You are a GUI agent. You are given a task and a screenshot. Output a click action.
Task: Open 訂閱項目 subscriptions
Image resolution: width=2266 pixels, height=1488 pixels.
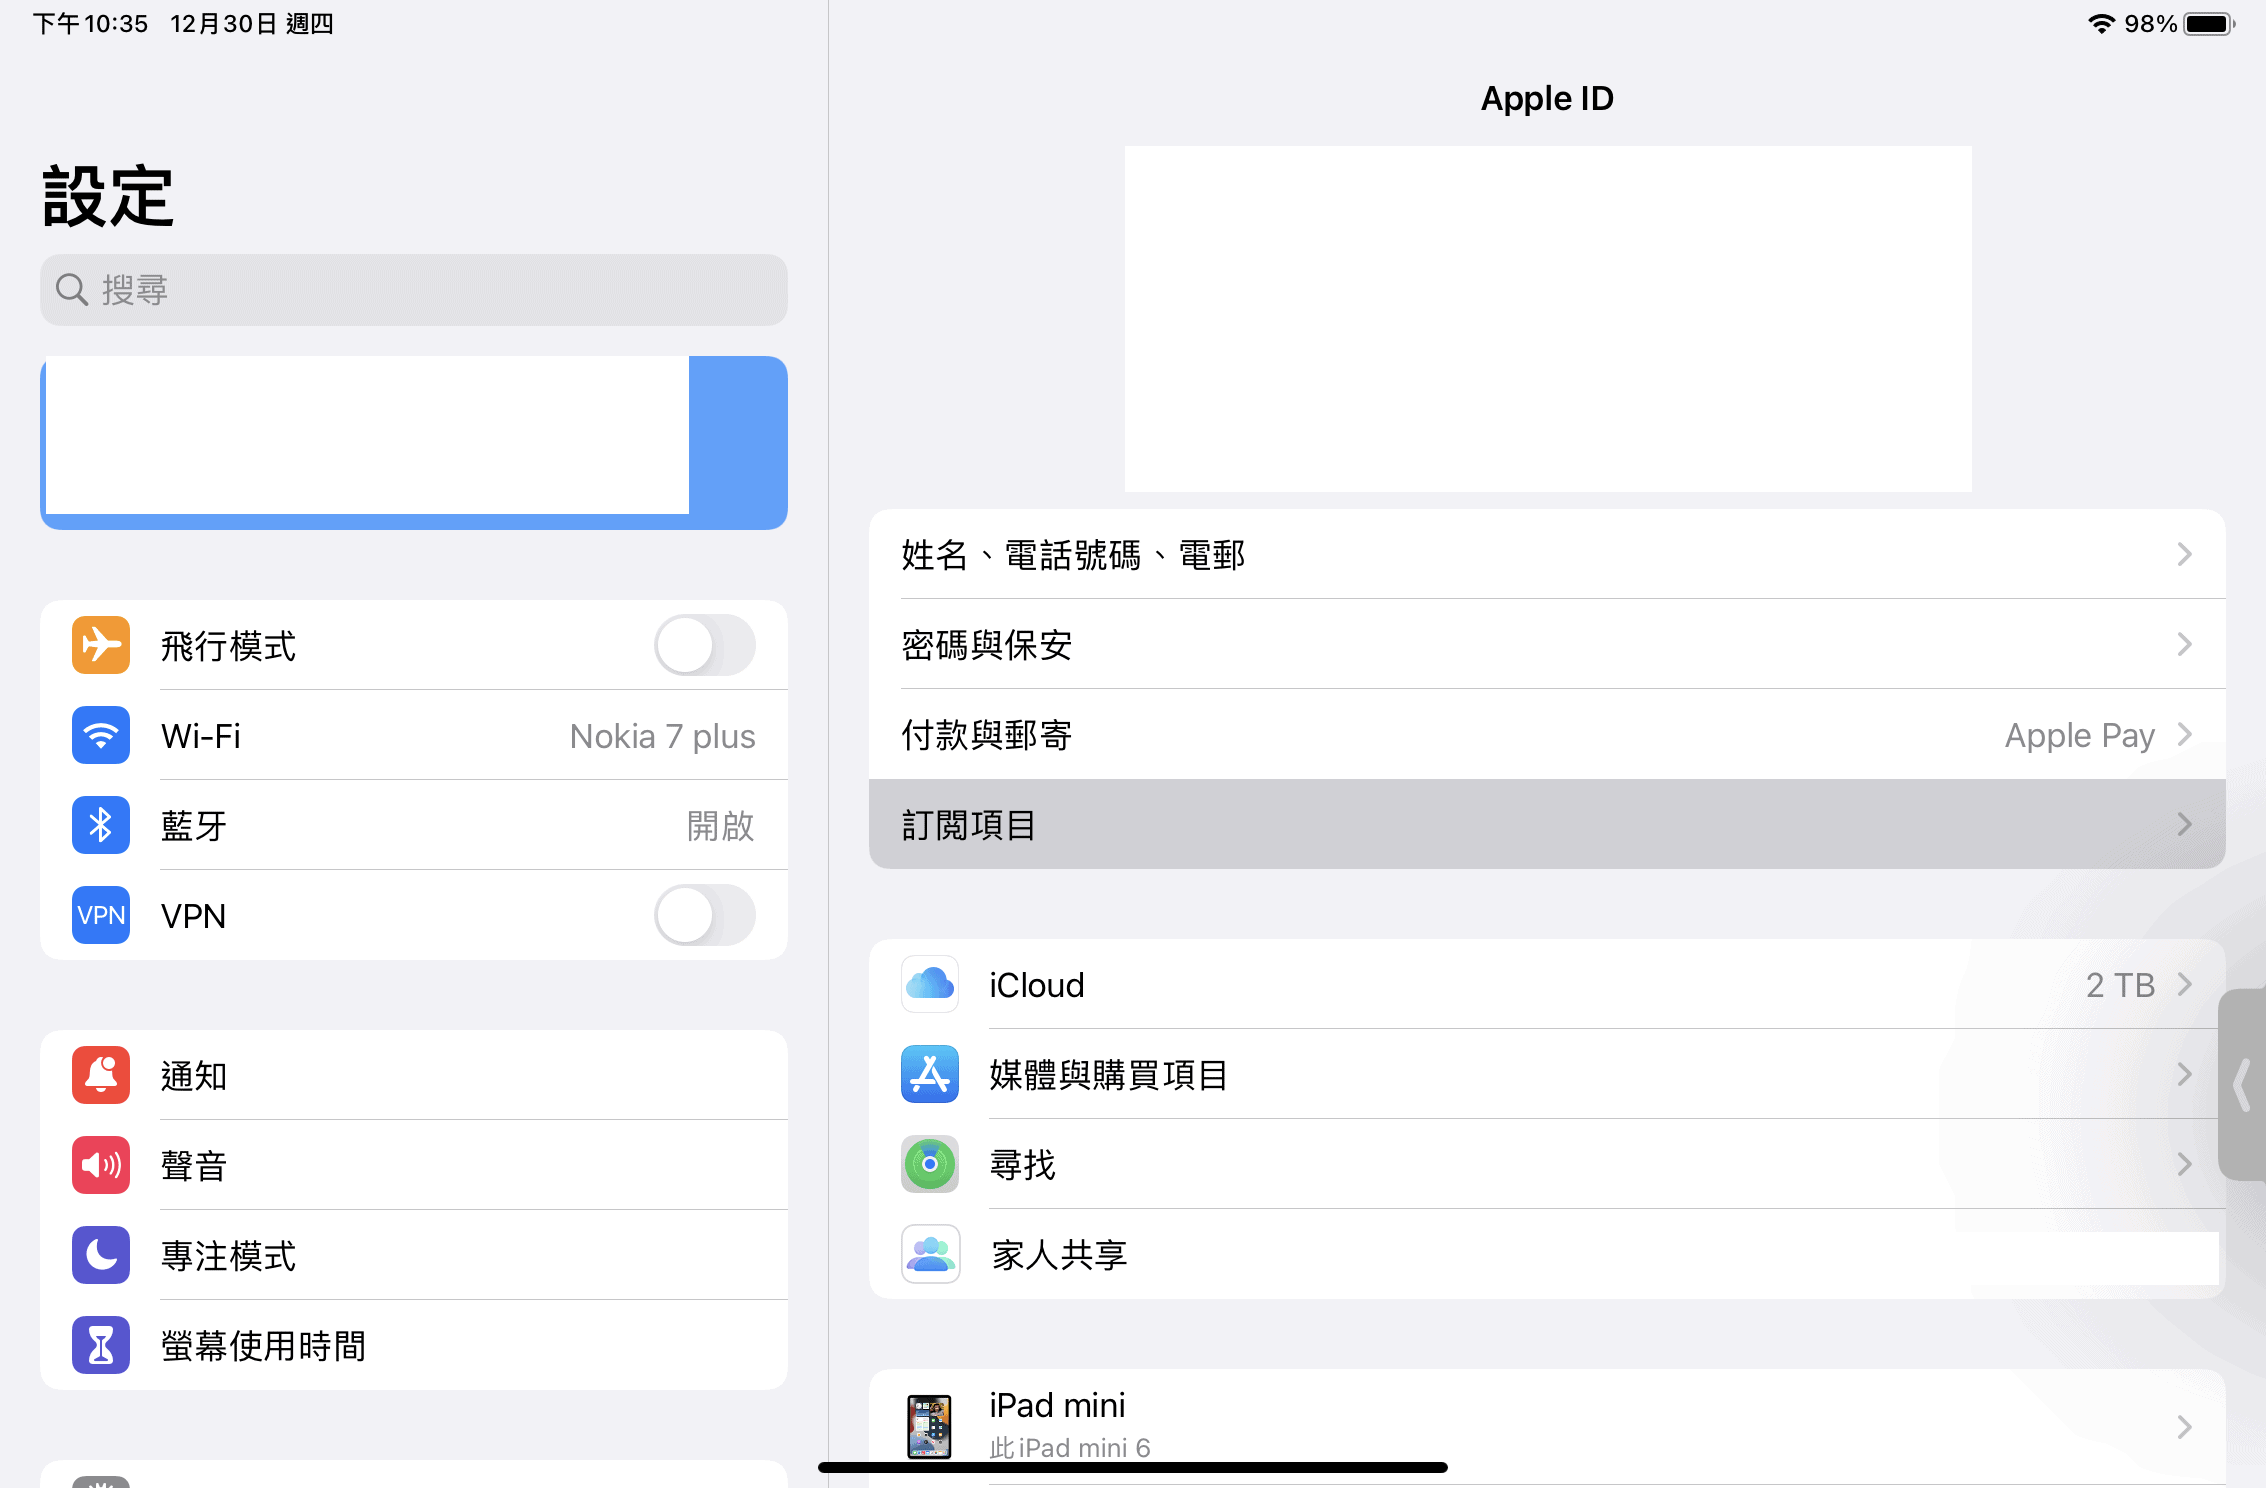pos(1547,824)
